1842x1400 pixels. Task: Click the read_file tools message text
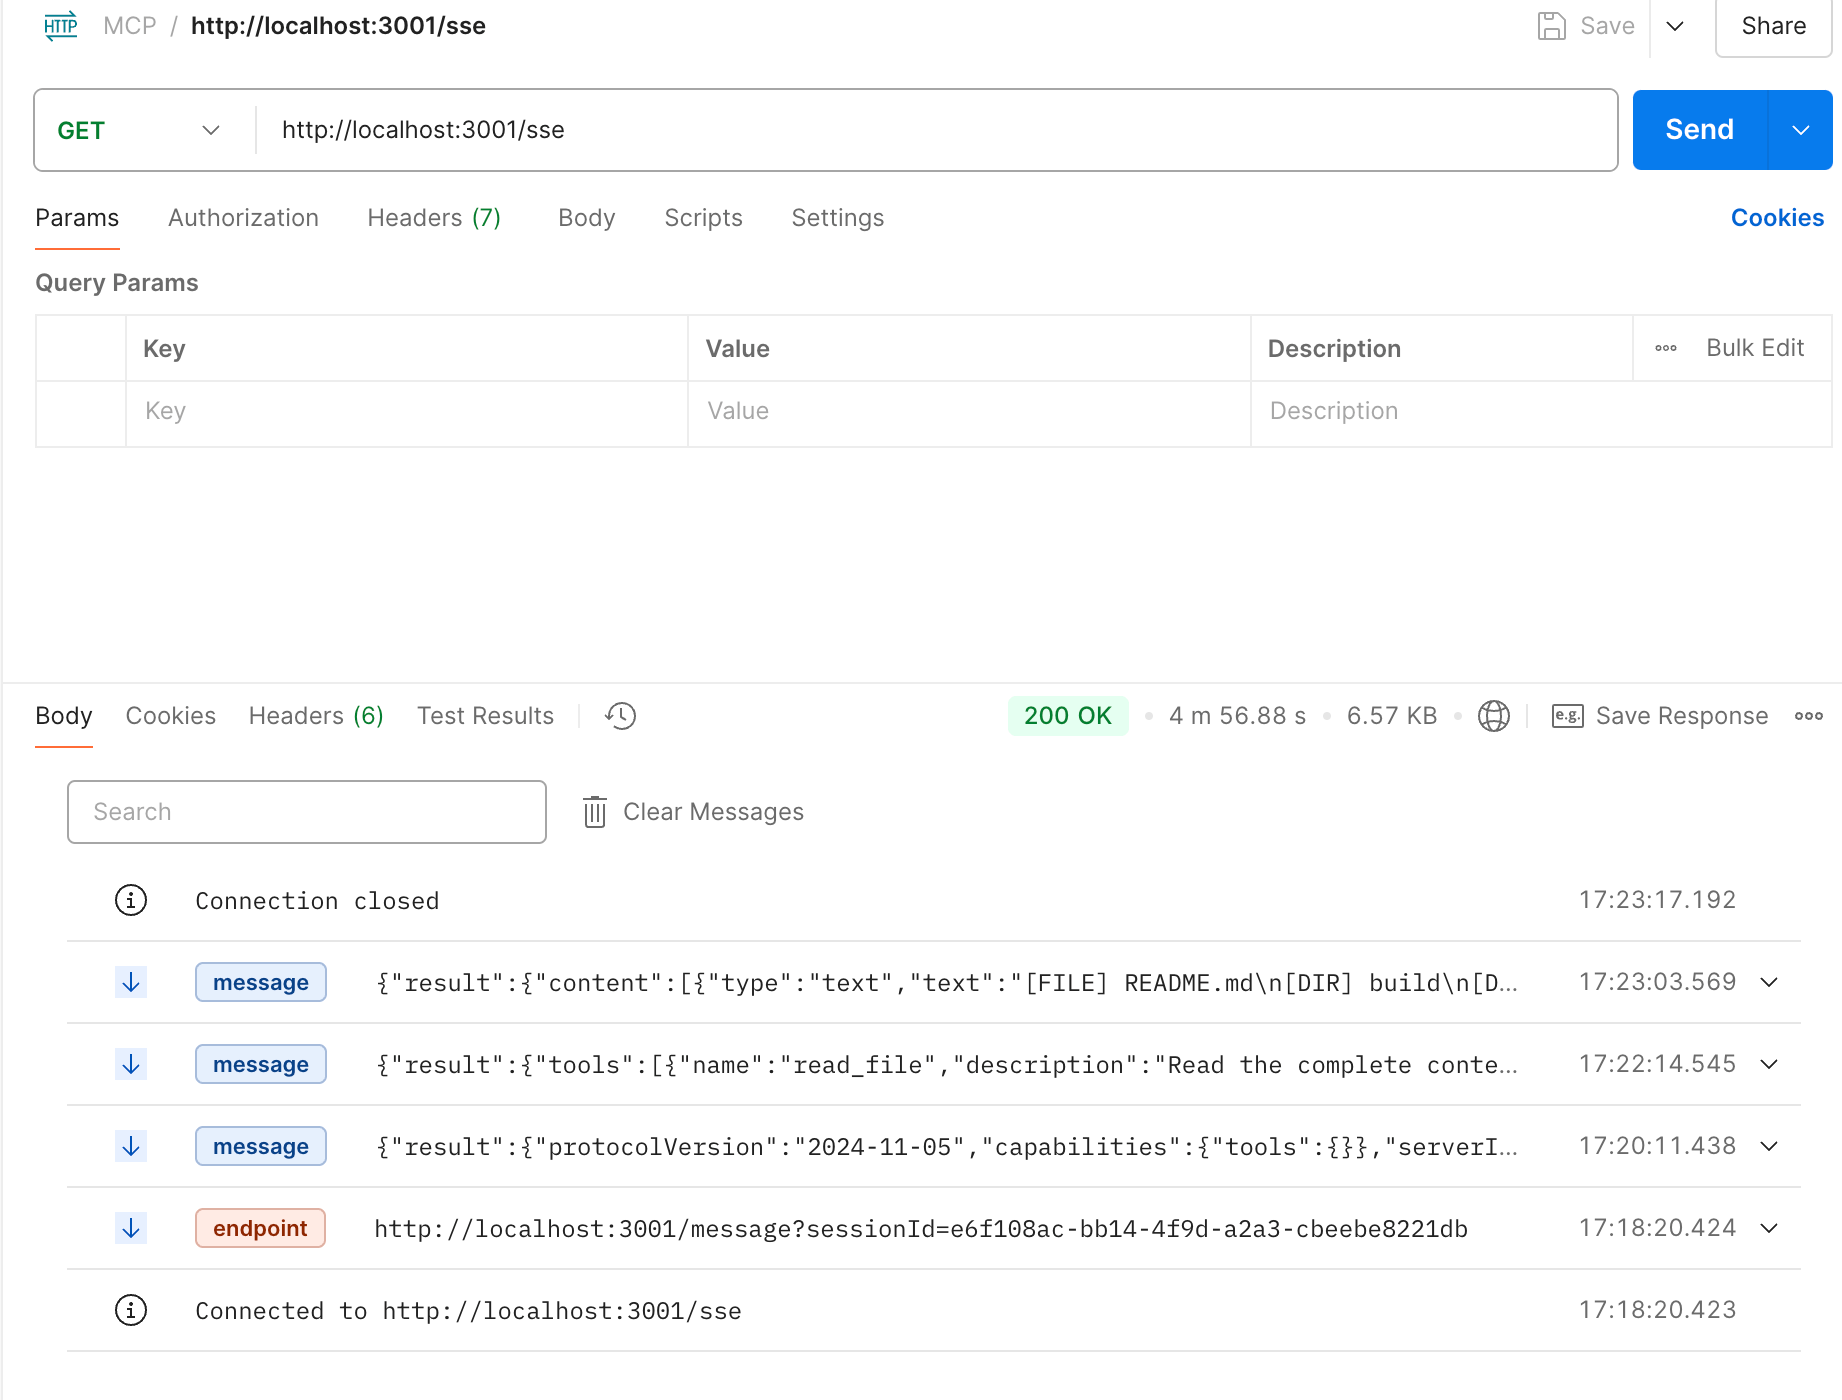pos(947,1065)
